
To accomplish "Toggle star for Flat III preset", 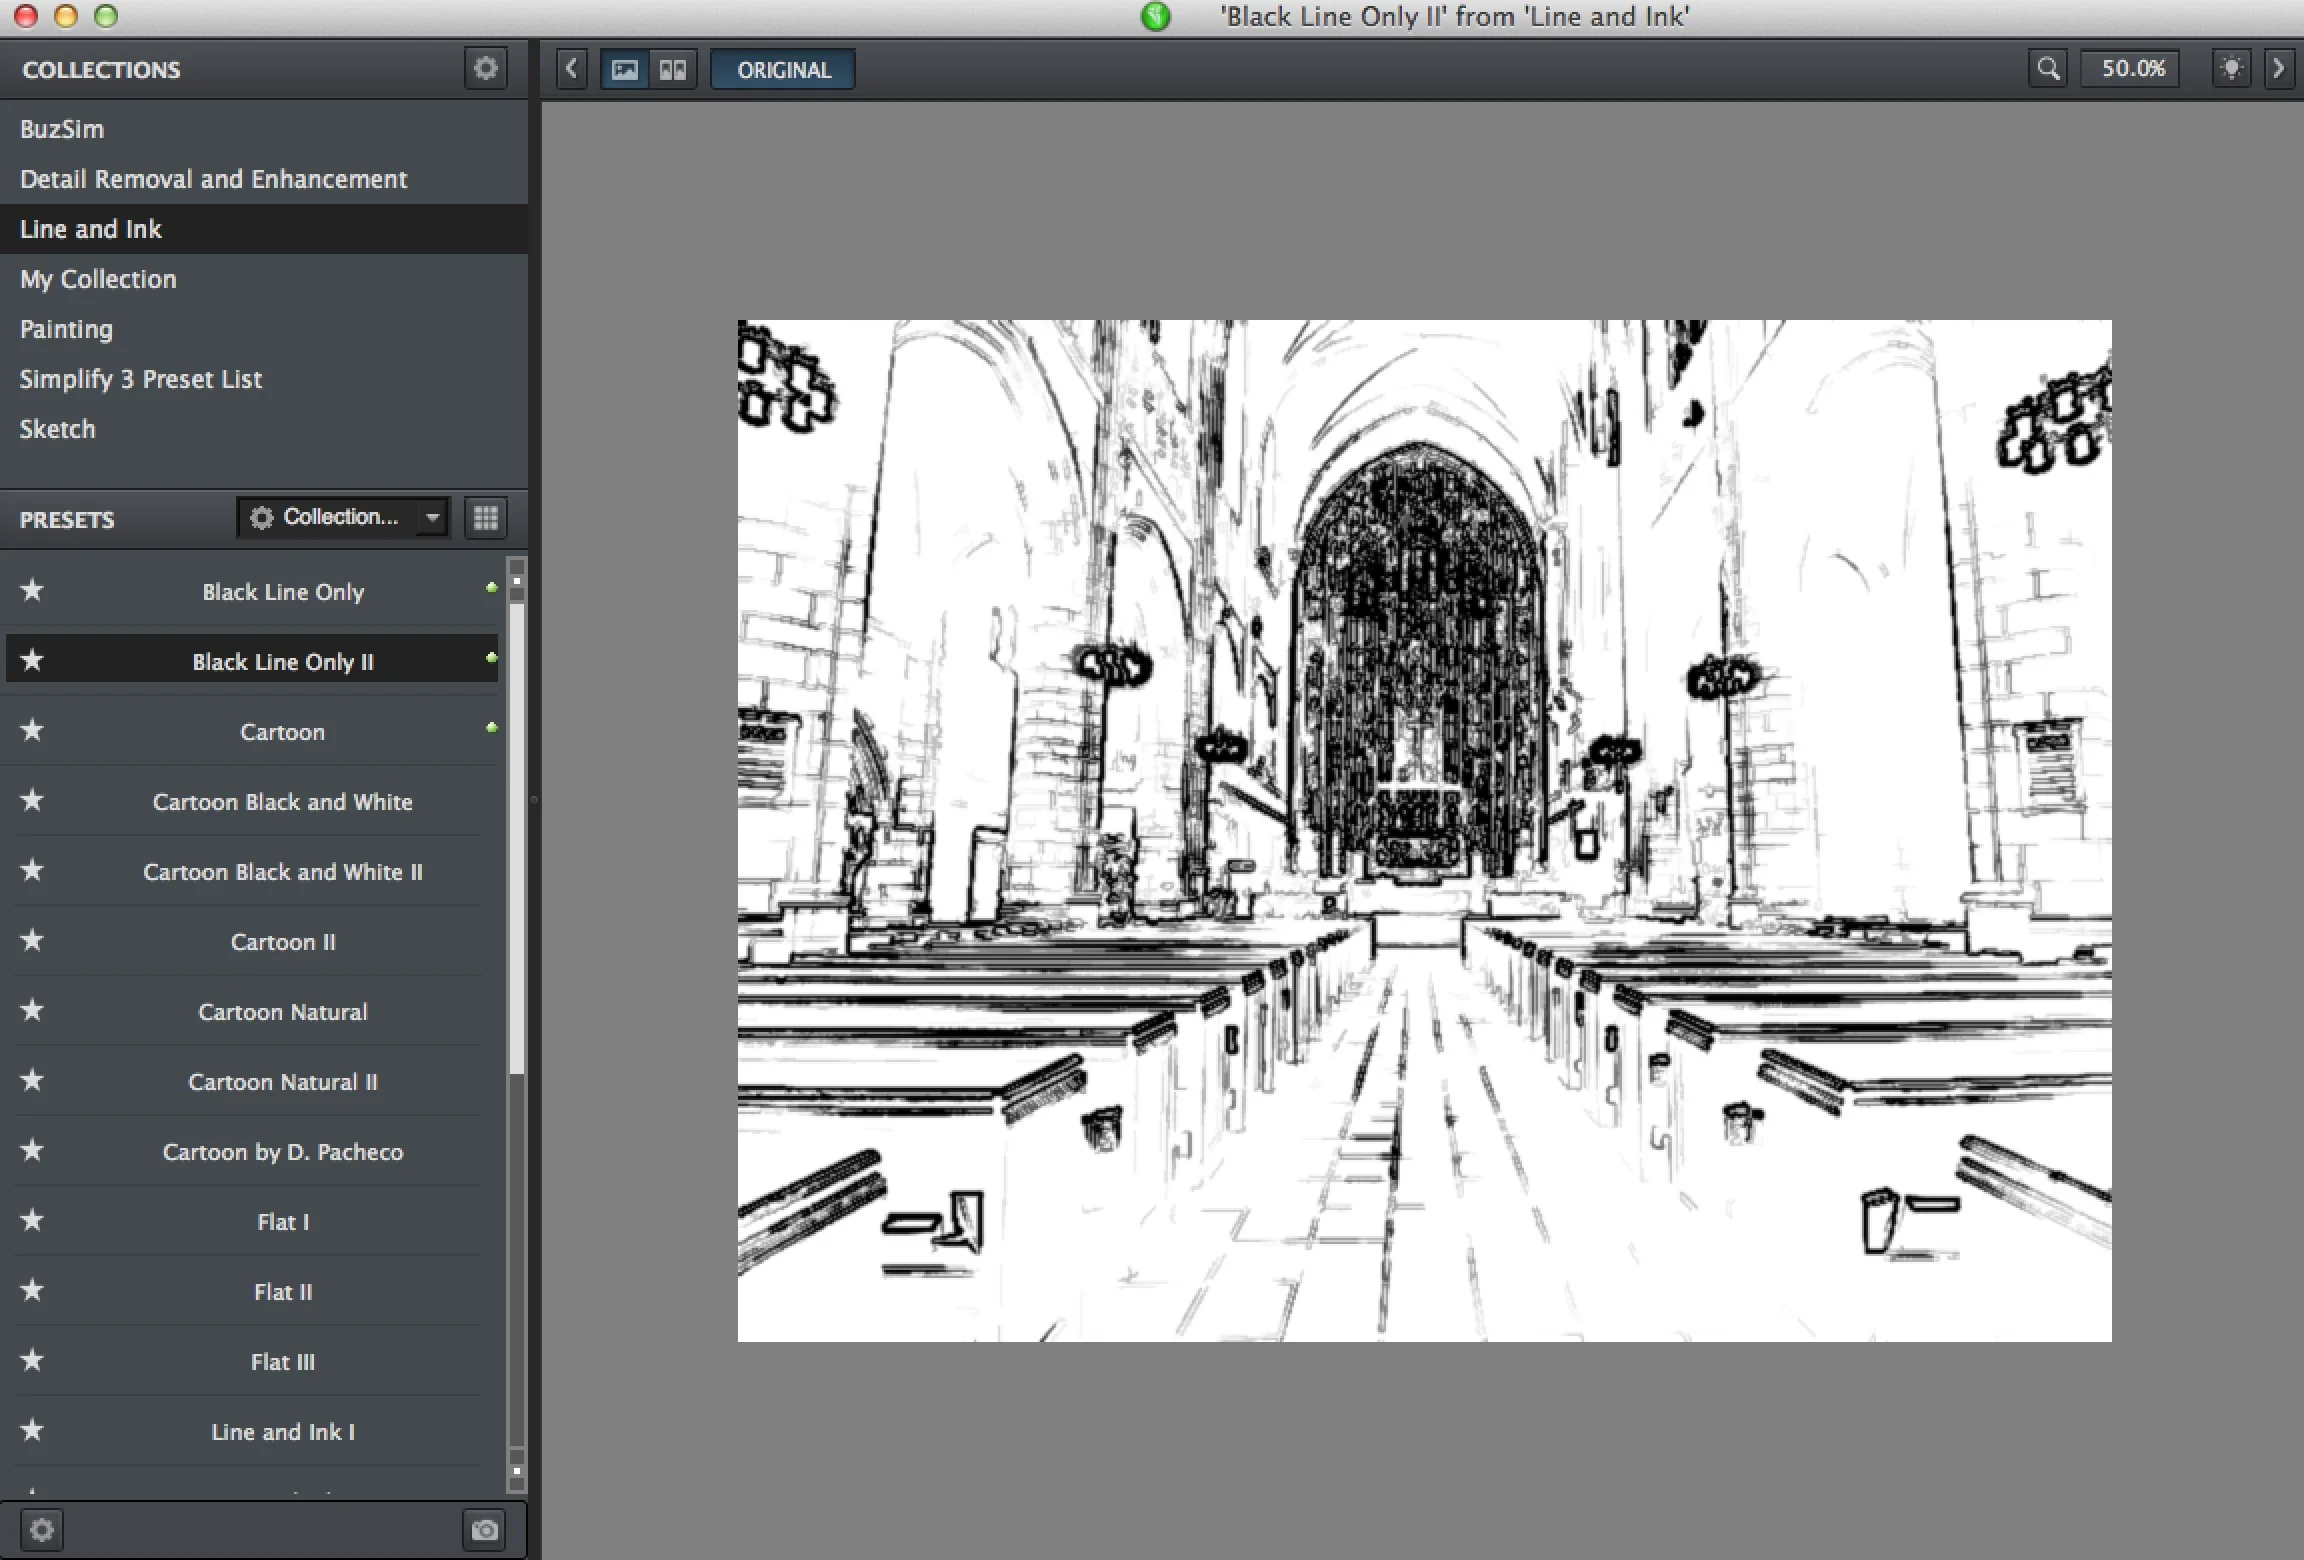I will [x=32, y=1361].
